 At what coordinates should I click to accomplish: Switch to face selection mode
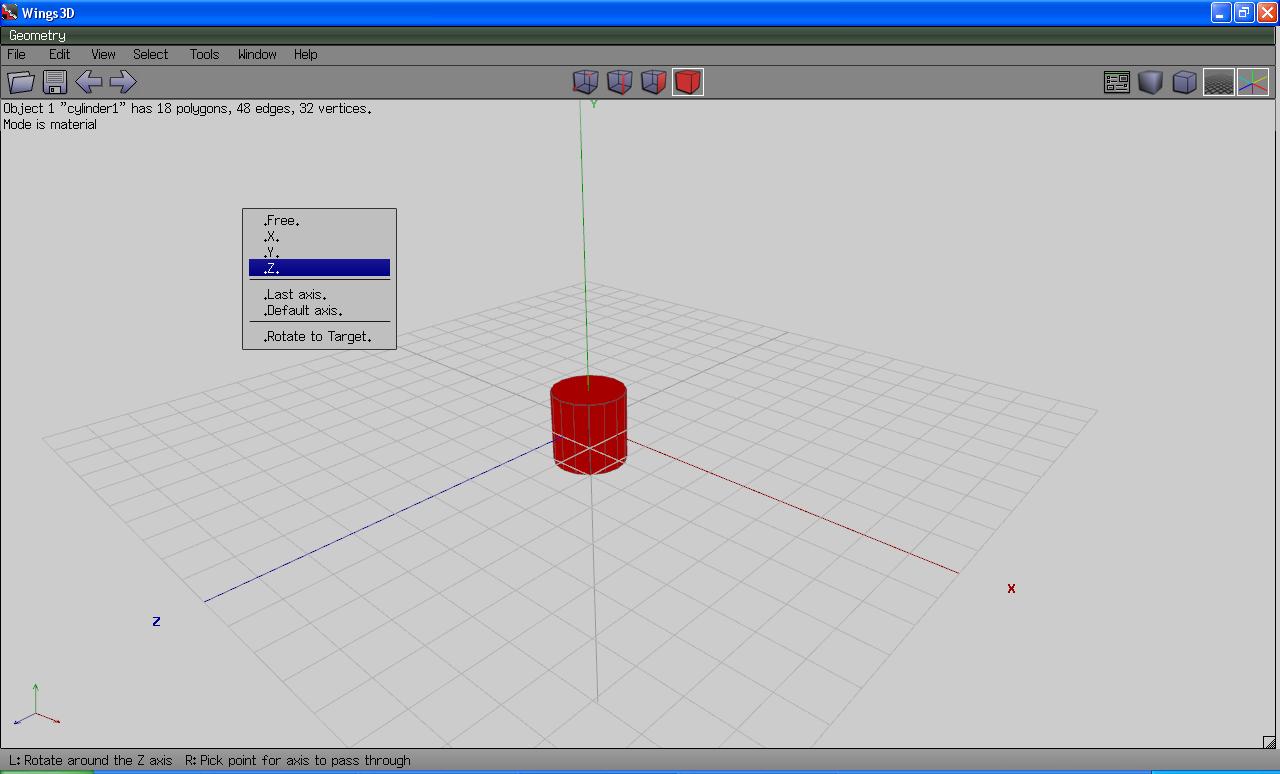[653, 82]
